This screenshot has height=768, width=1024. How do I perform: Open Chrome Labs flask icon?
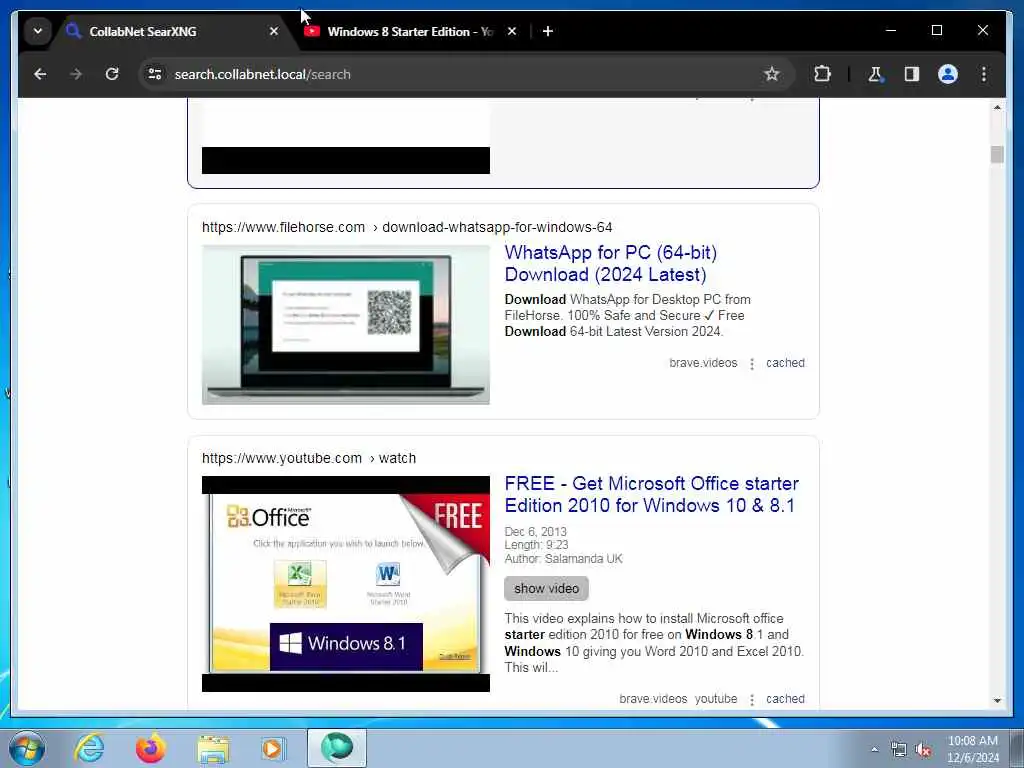point(875,74)
